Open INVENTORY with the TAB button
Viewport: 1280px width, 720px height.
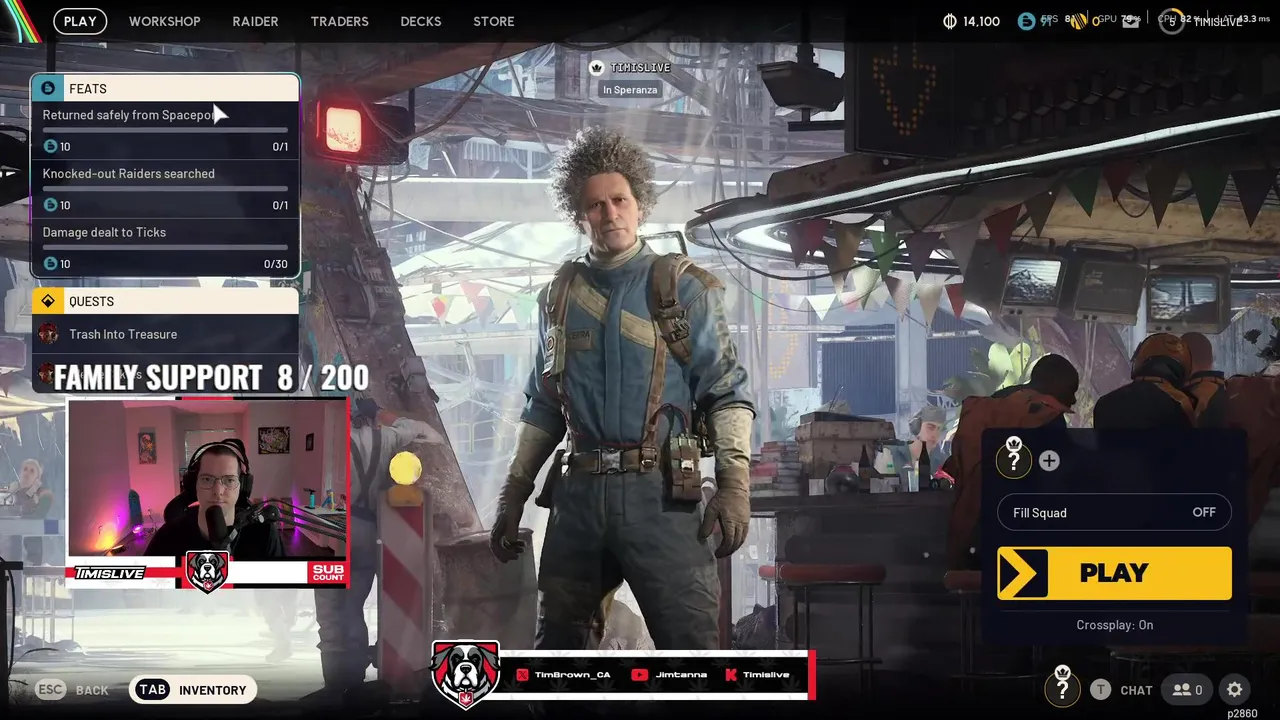(x=193, y=690)
